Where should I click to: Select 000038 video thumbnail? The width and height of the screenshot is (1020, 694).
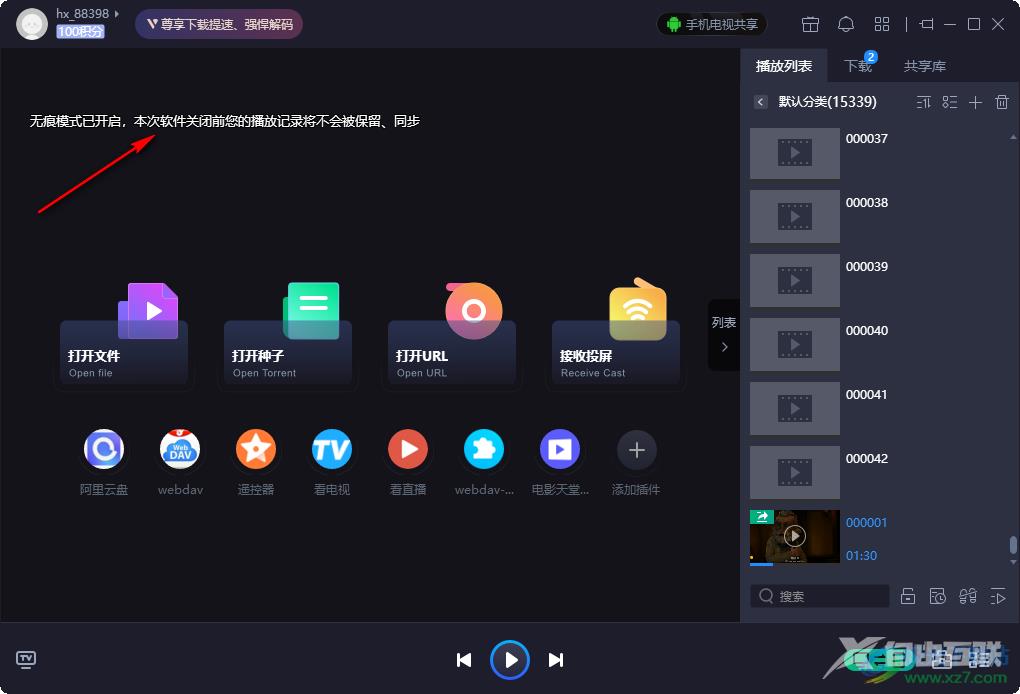(x=795, y=217)
